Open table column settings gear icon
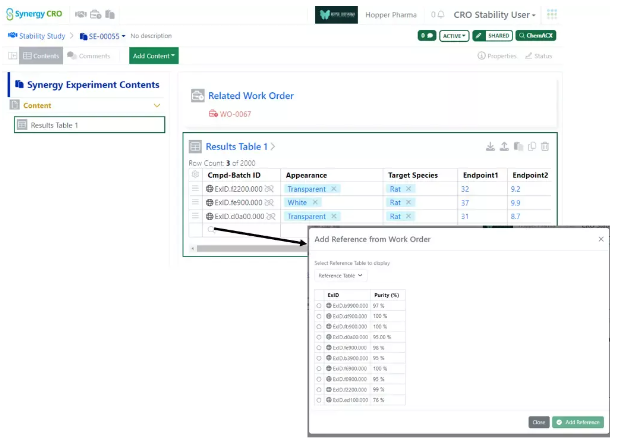617x441 pixels. (194, 174)
